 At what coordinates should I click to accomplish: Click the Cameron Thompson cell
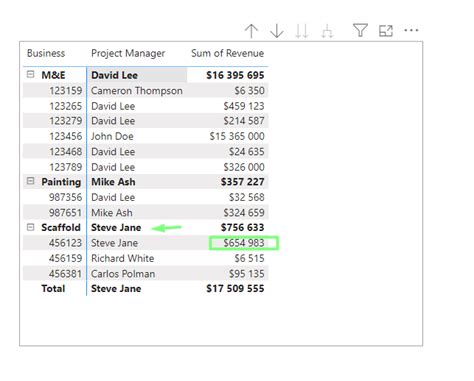point(137,91)
